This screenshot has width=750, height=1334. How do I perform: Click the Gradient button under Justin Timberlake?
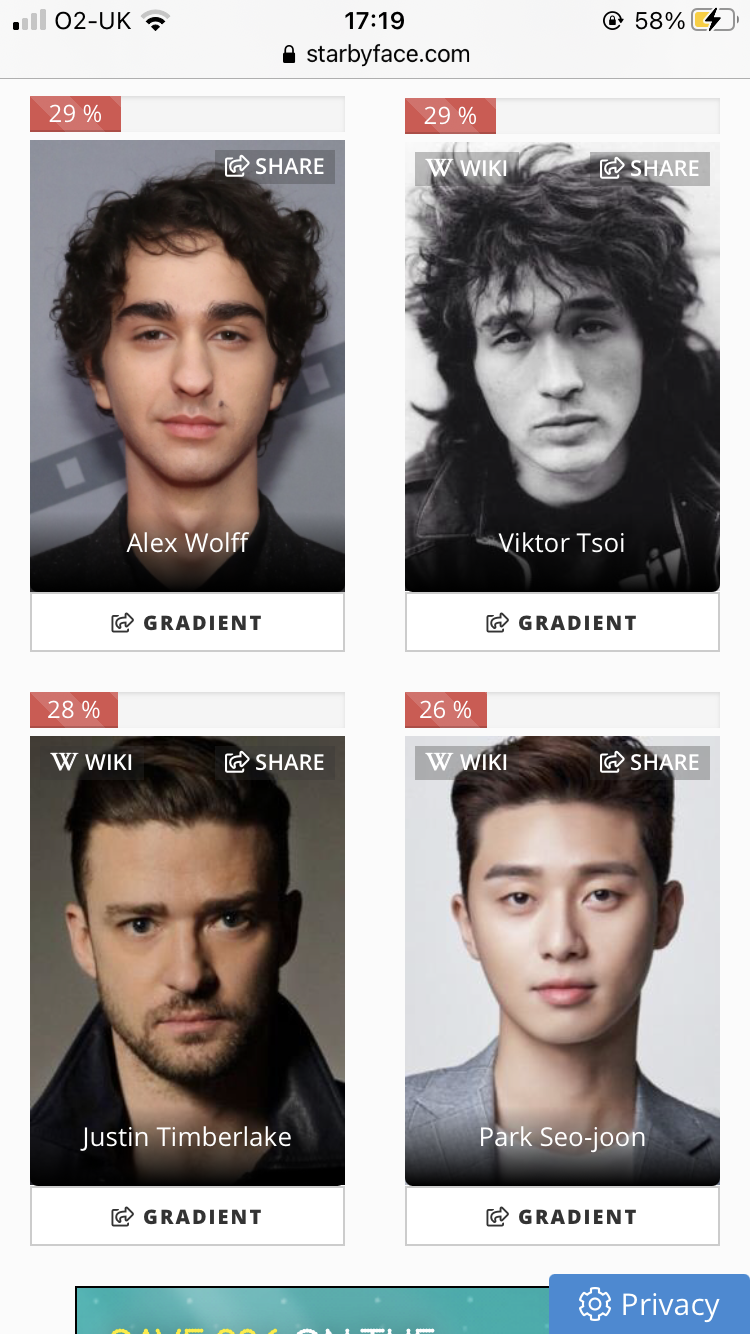click(x=187, y=1216)
